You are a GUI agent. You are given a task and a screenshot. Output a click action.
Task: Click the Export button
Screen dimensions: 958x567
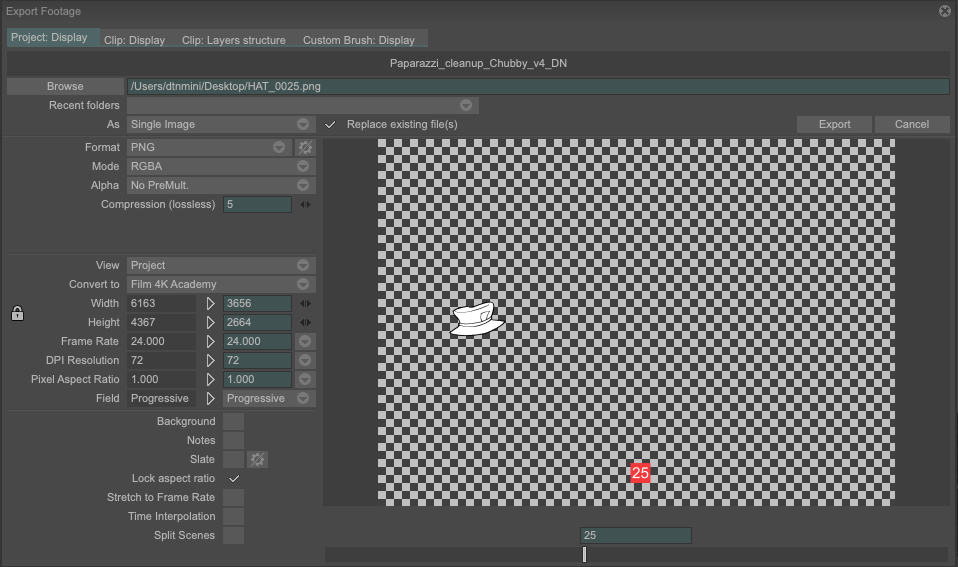point(835,125)
